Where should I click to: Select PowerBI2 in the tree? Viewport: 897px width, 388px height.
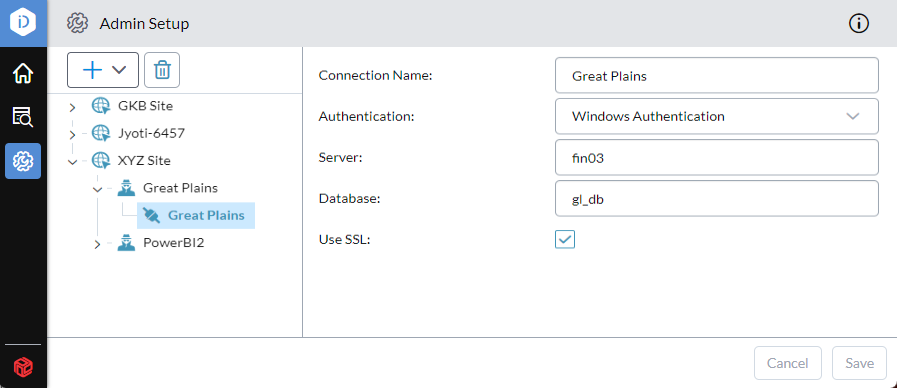[x=173, y=243]
